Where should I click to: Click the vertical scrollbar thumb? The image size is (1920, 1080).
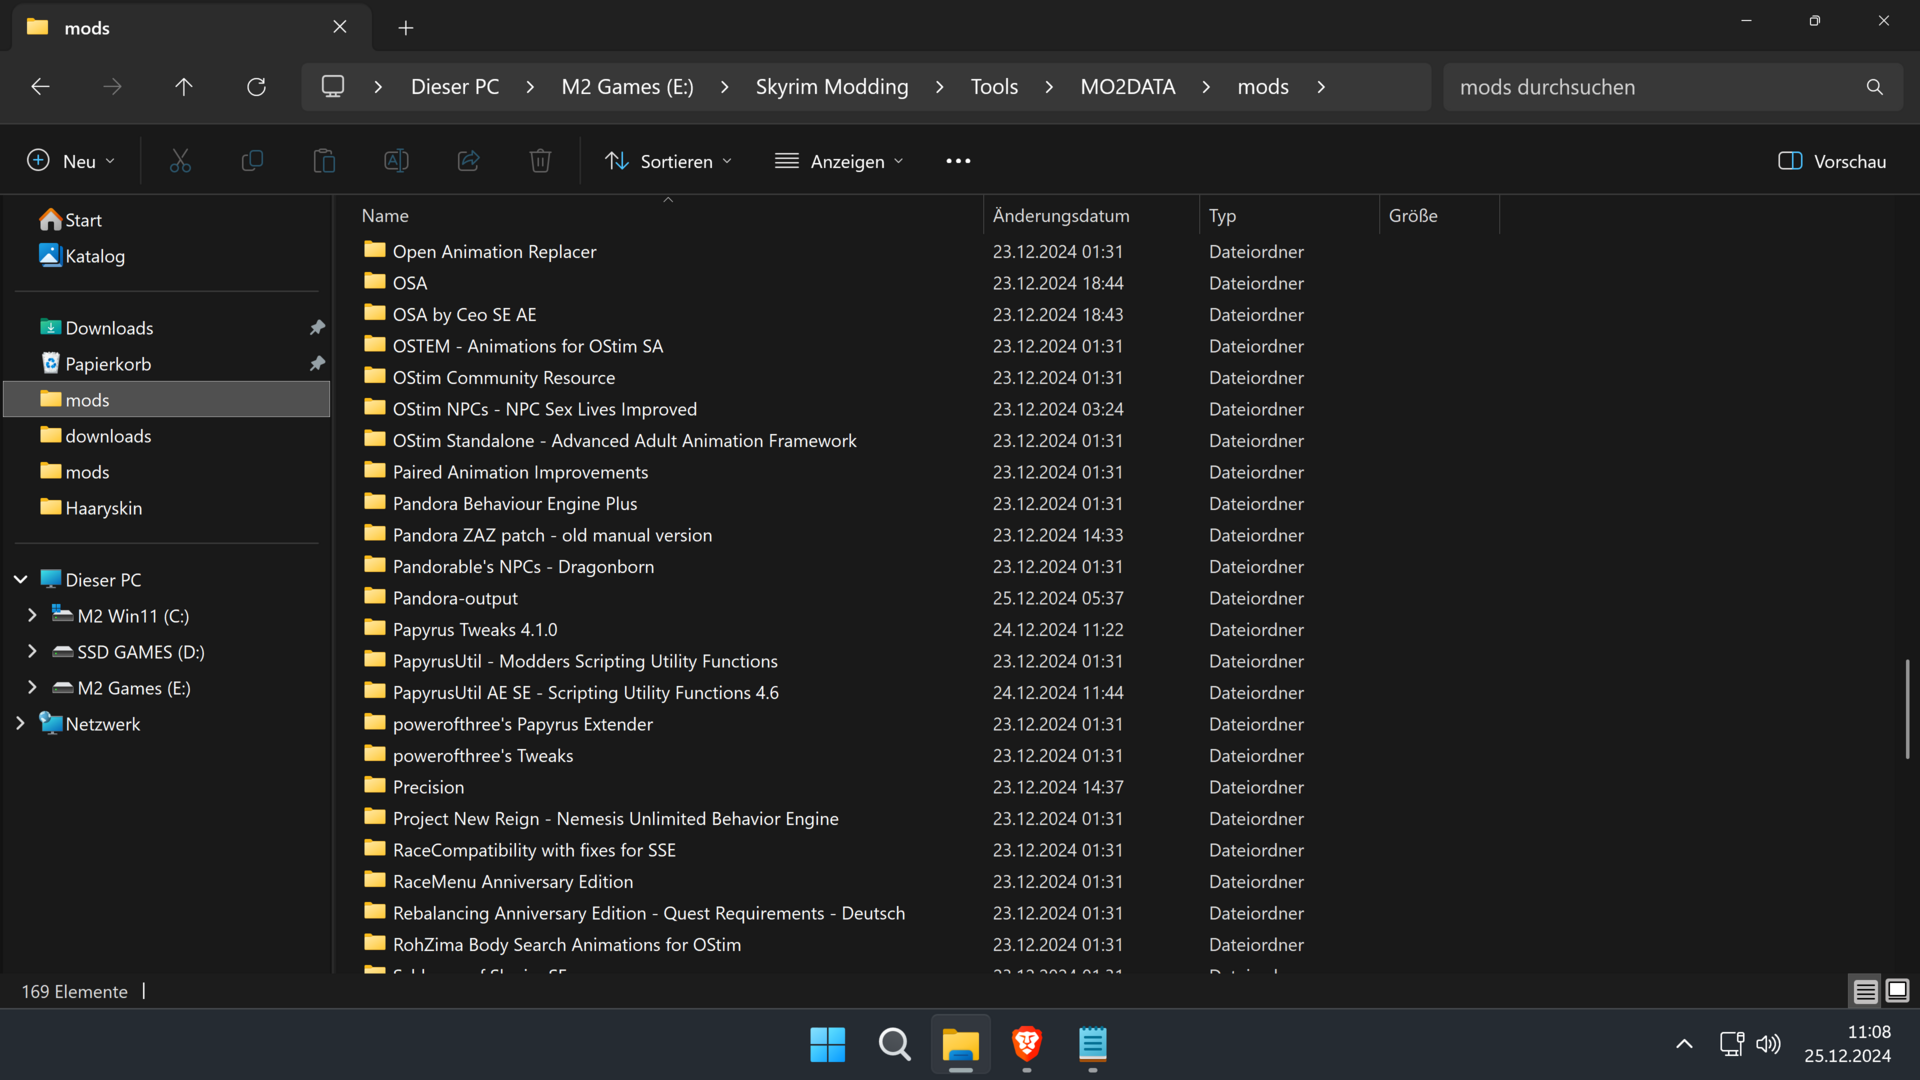pos(1907,709)
